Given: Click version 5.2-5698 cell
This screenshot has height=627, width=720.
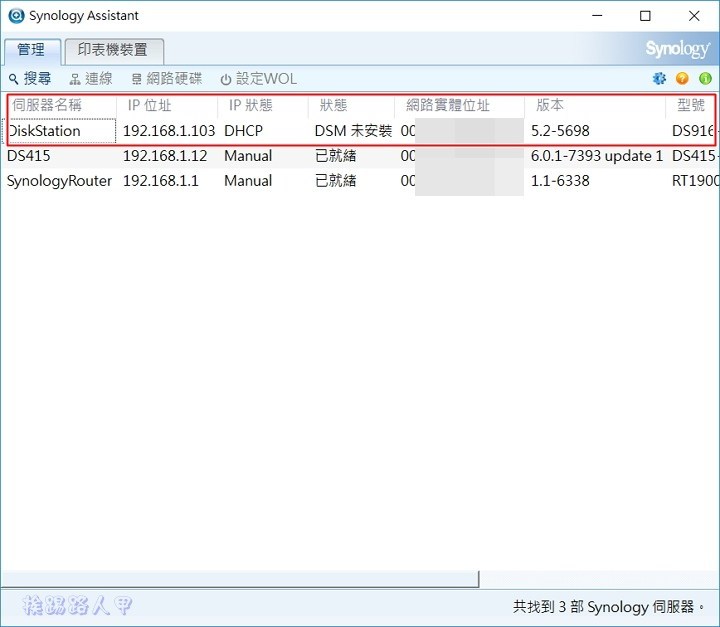Looking at the screenshot, I should pyautogui.click(x=560, y=131).
